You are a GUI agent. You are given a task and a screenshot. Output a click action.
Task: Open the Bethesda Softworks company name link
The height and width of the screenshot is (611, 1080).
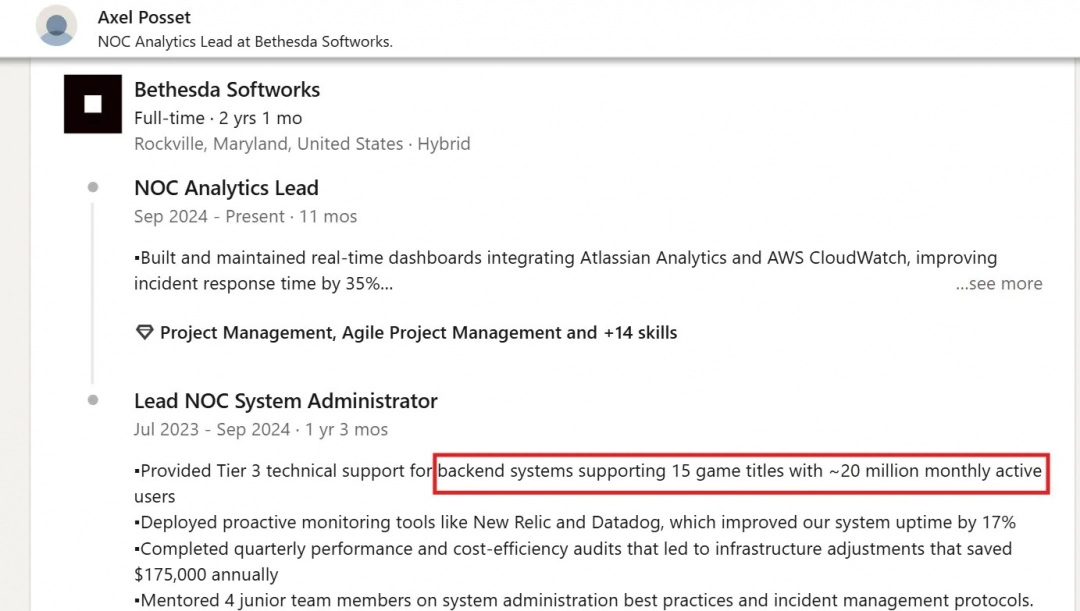227,90
